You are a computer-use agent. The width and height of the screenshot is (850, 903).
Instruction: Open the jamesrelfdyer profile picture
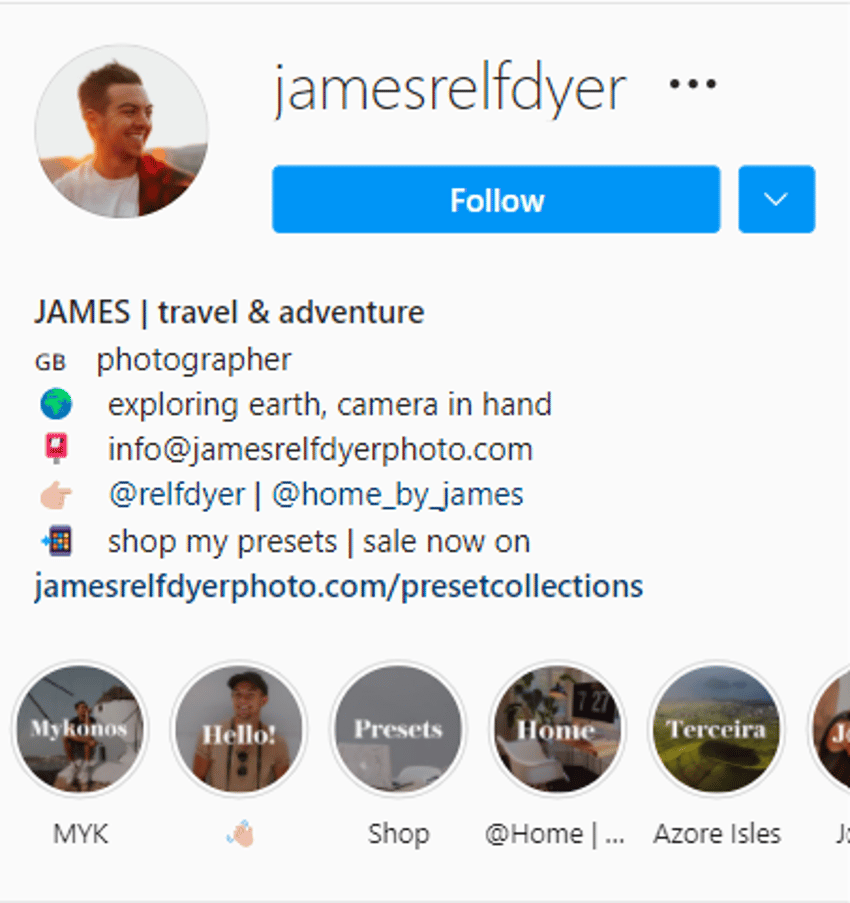(x=122, y=131)
